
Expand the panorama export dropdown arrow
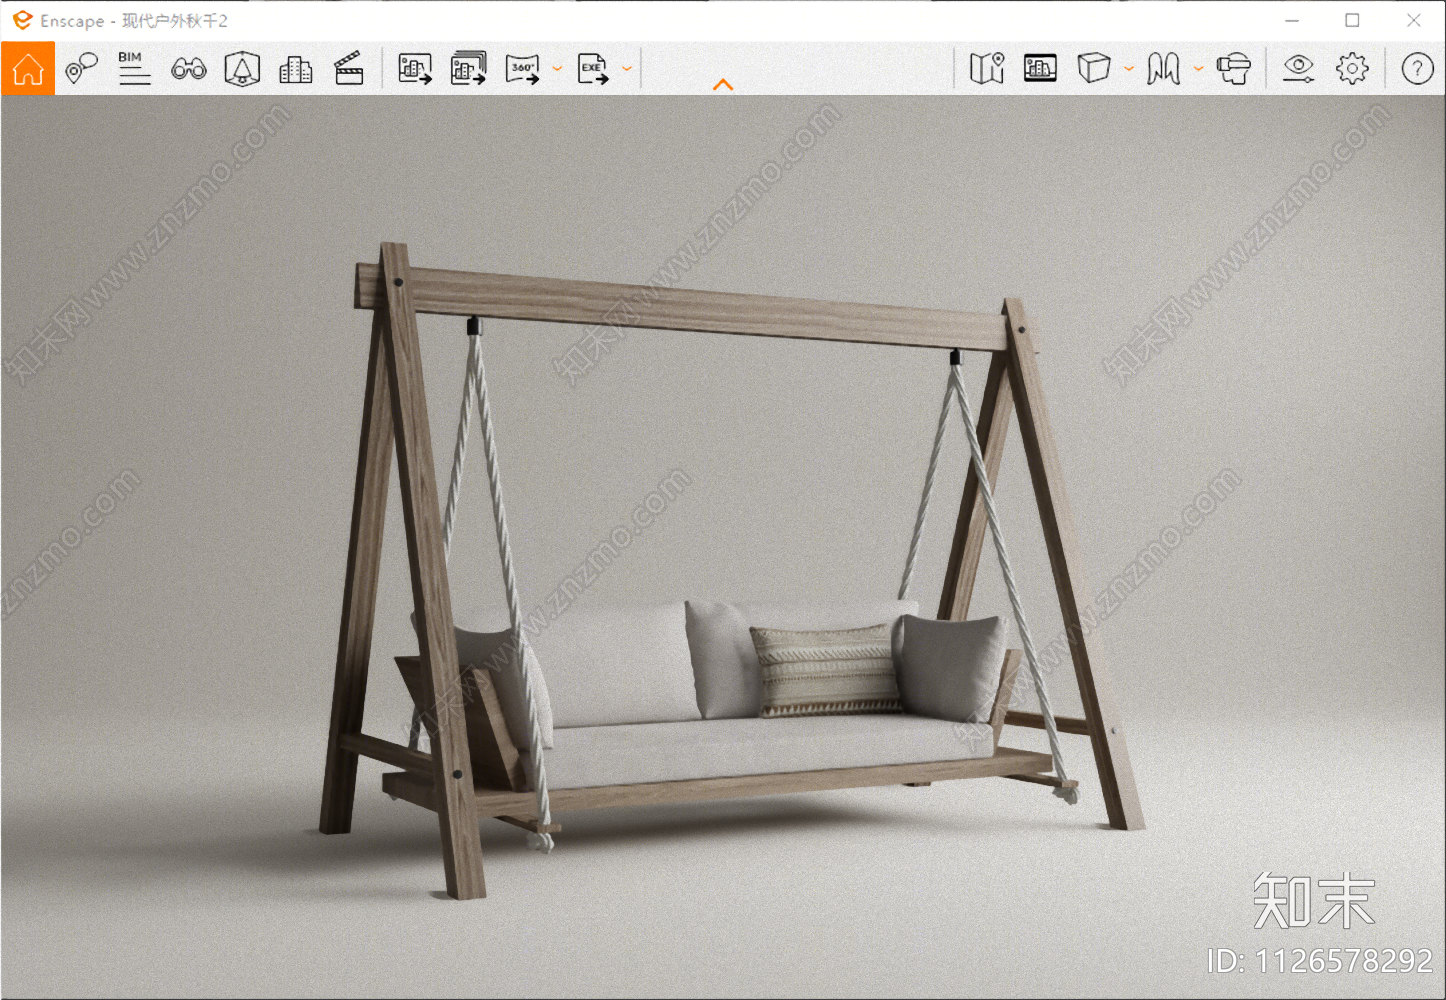(557, 69)
